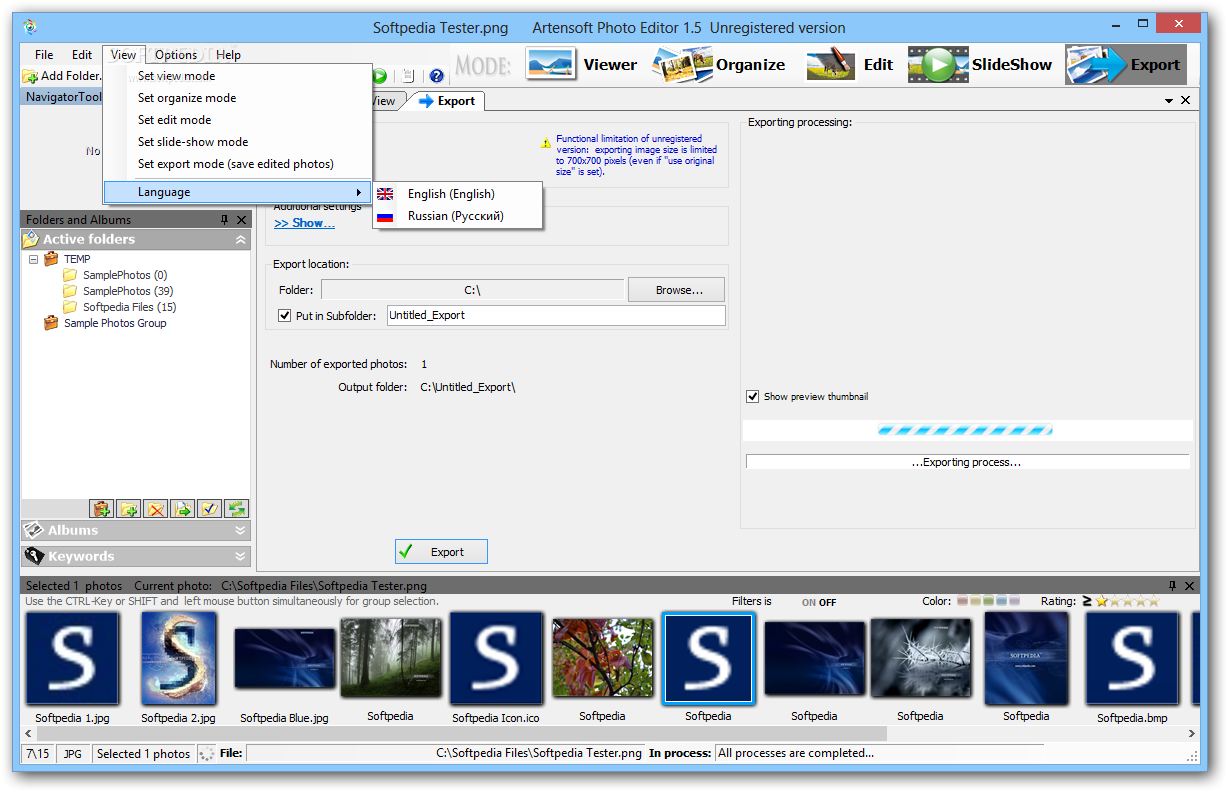
Task: Set rating filter to fifth star
Action: click(x=1153, y=601)
